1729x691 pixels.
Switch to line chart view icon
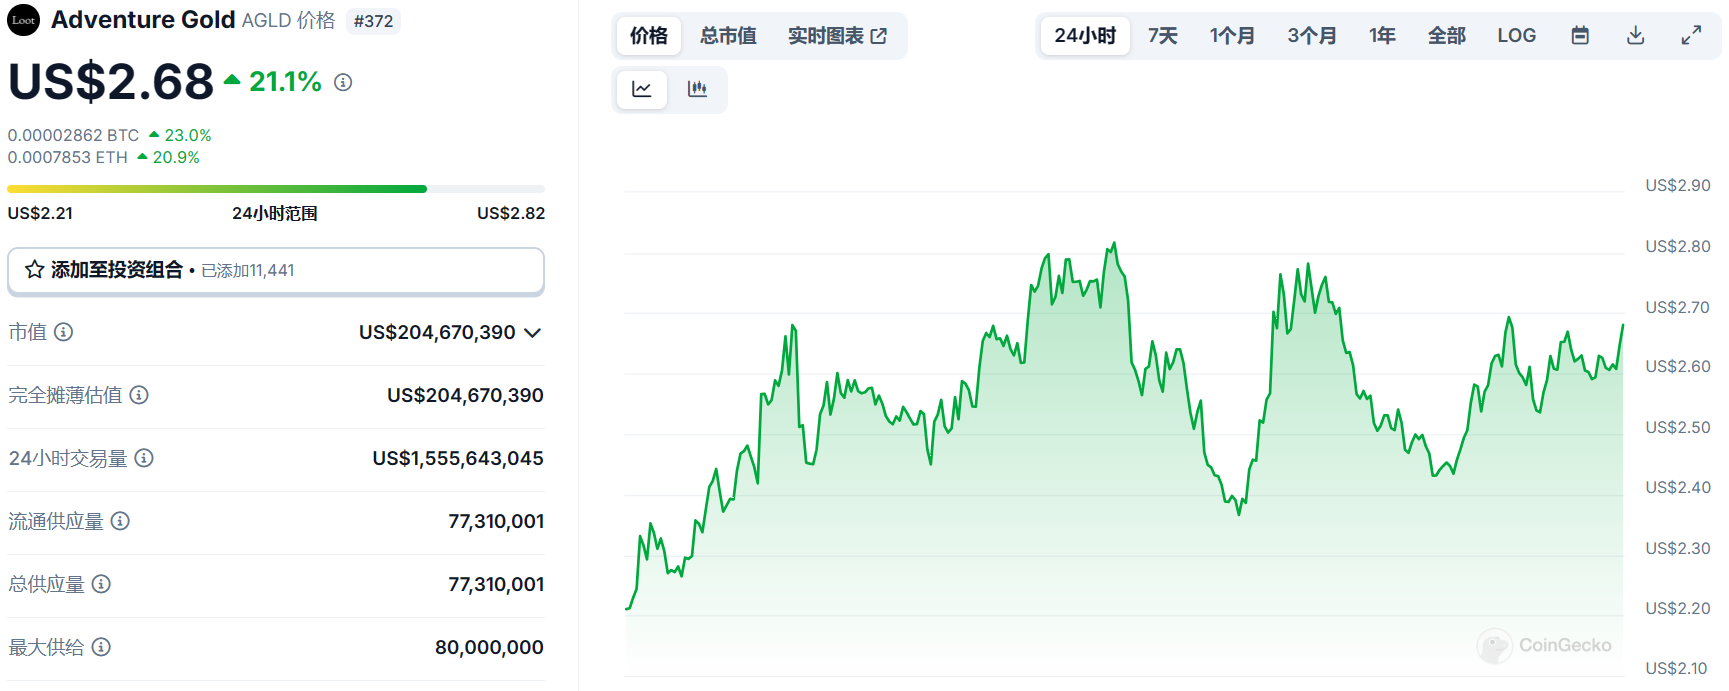[642, 90]
